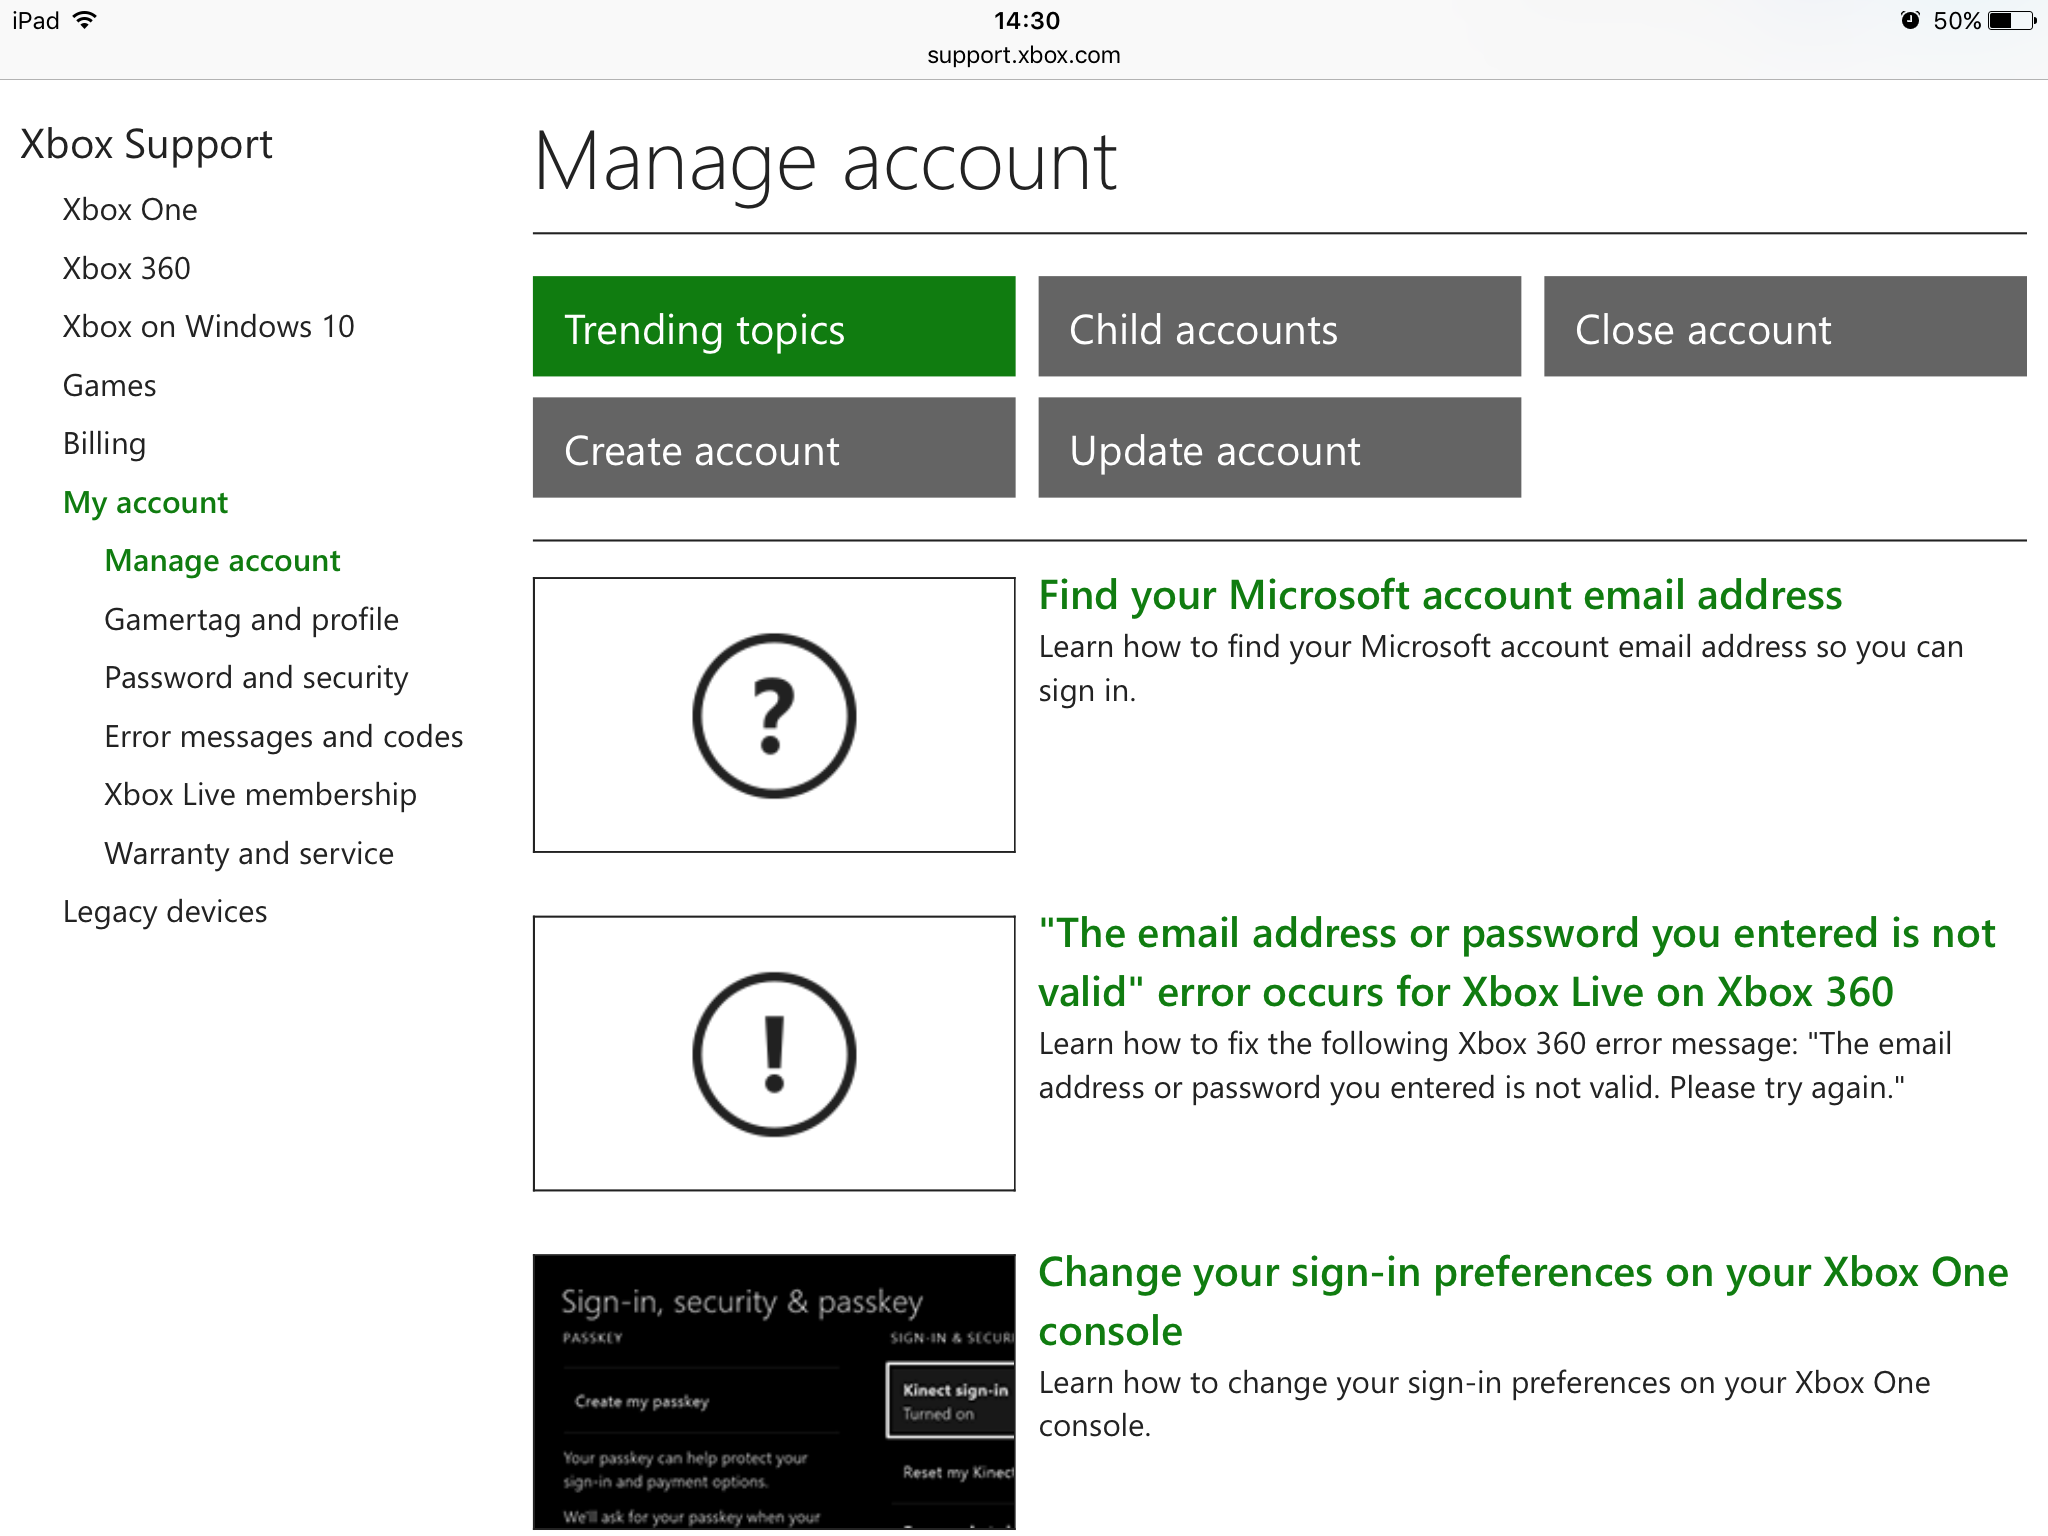Select the Create account tab
Screen dimensions: 2048x1536
point(774,447)
